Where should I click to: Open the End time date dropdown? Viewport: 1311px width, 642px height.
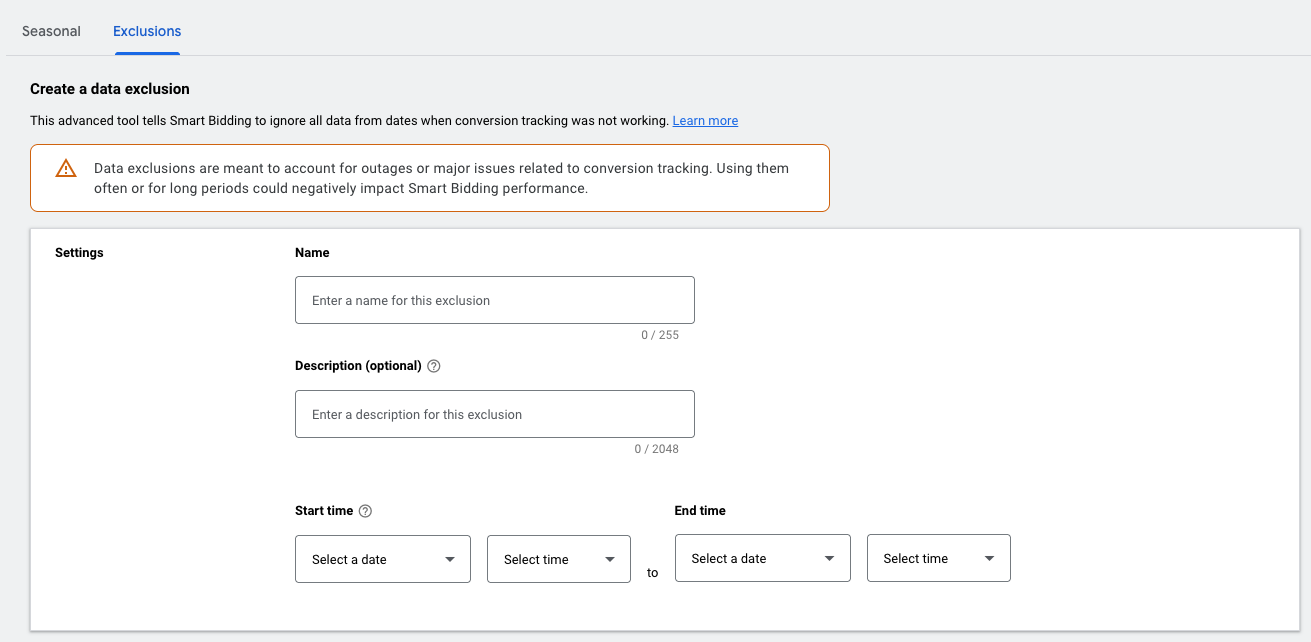762,559
